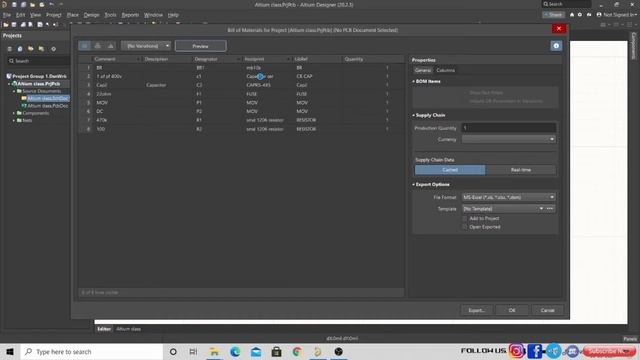Open the Tools menu
The height and width of the screenshot is (360, 640).
[110, 15]
